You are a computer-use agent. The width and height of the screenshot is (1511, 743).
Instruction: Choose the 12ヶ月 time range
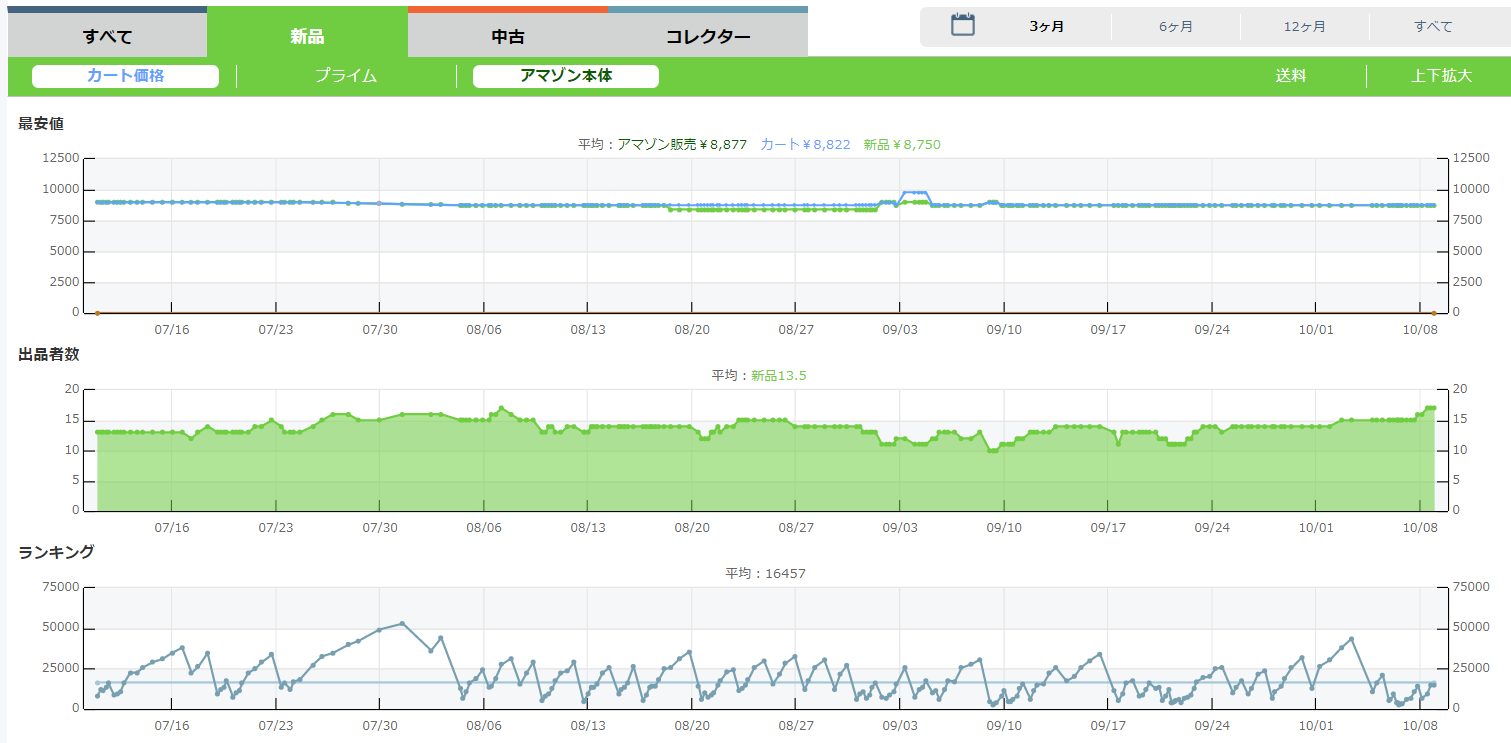click(1304, 26)
